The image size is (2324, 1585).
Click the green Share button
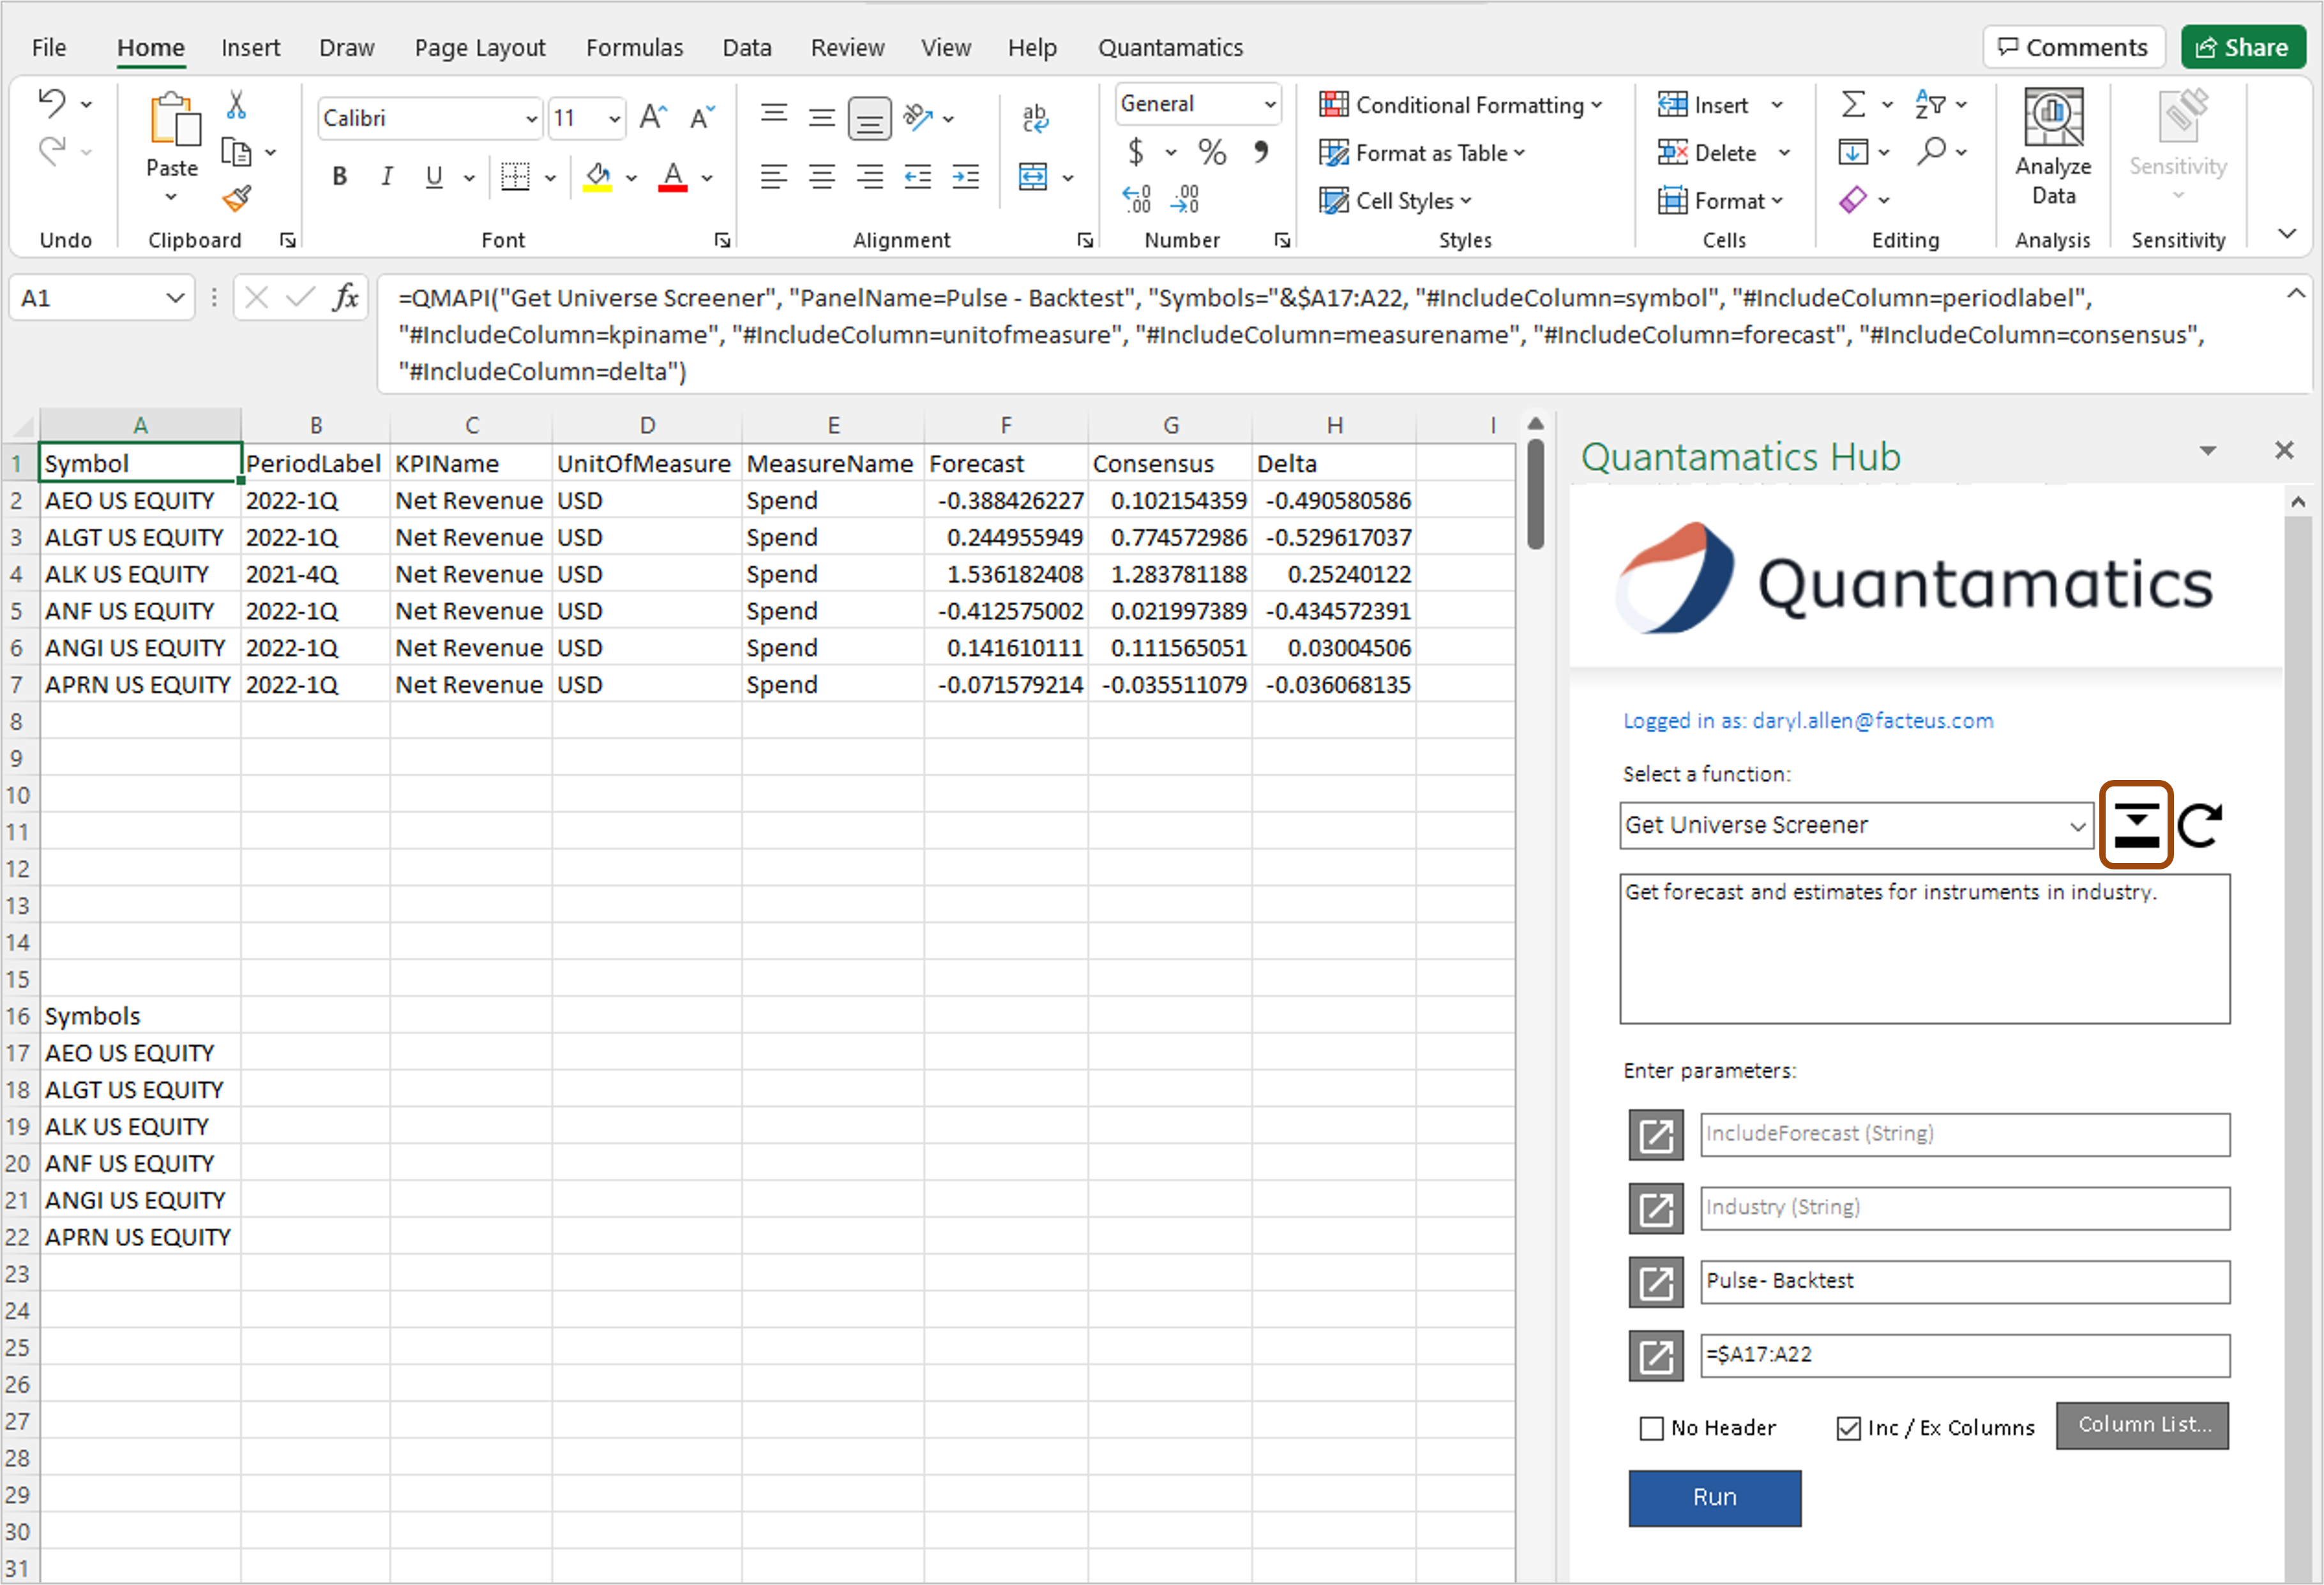(x=2243, y=47)
